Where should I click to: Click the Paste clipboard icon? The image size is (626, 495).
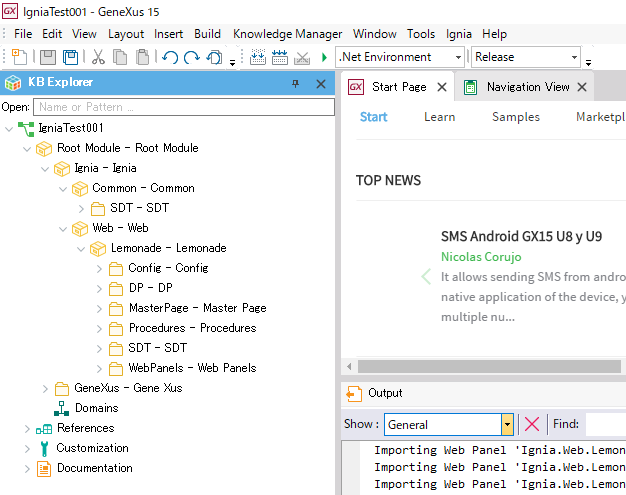tap(142, 57)
